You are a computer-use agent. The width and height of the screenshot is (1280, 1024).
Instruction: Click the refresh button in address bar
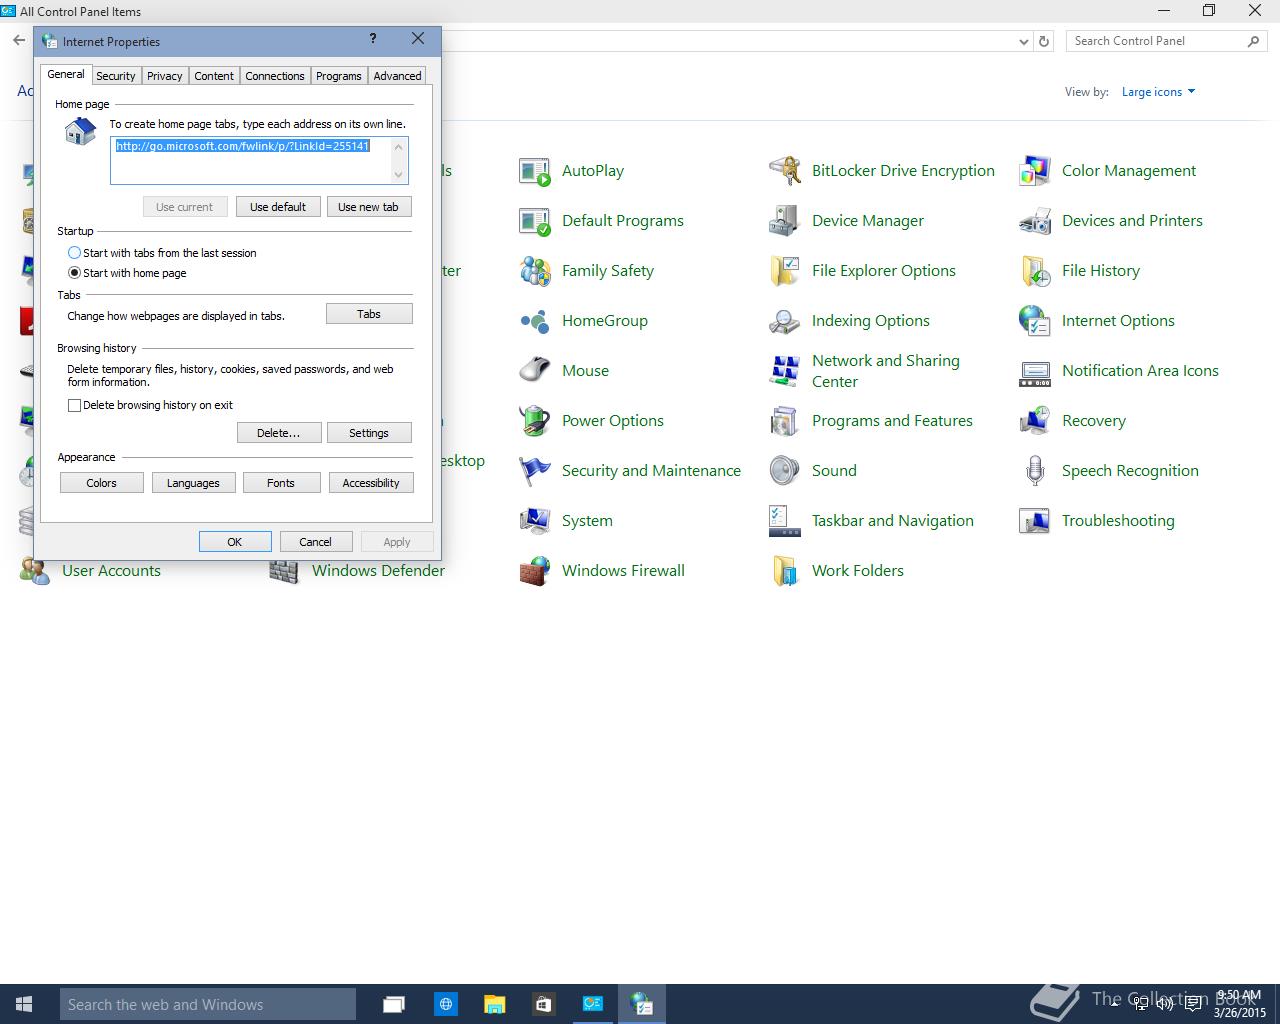coord(1044,42)
